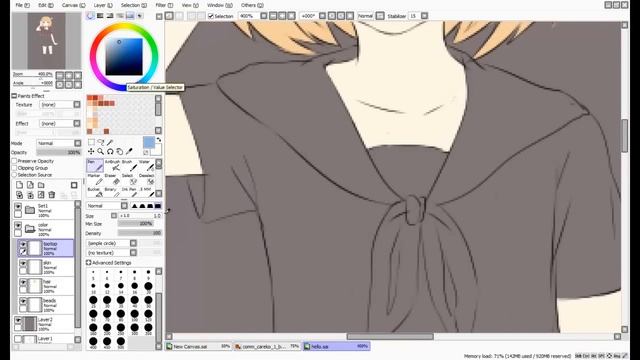Click the saturation/value square in color wheel
This screenshot has height=360, width=640.
[124, 57]
